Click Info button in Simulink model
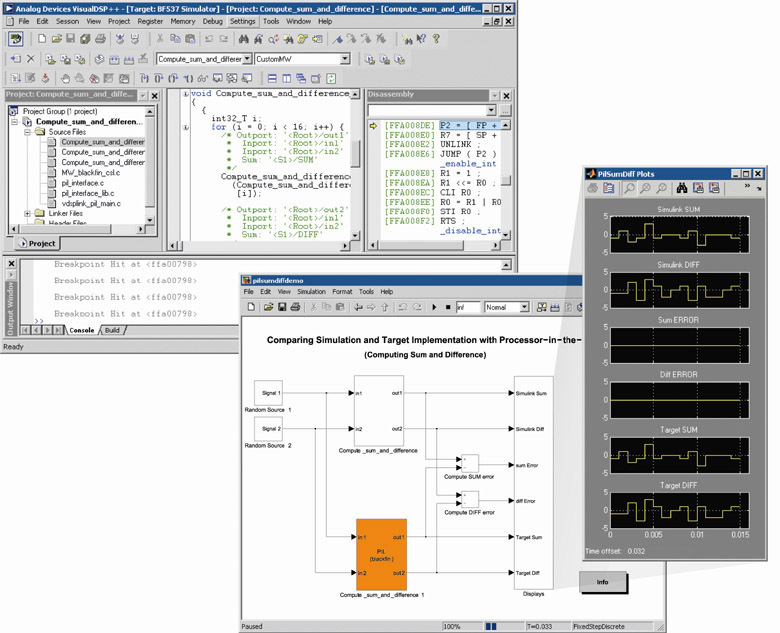 (602, 582)
